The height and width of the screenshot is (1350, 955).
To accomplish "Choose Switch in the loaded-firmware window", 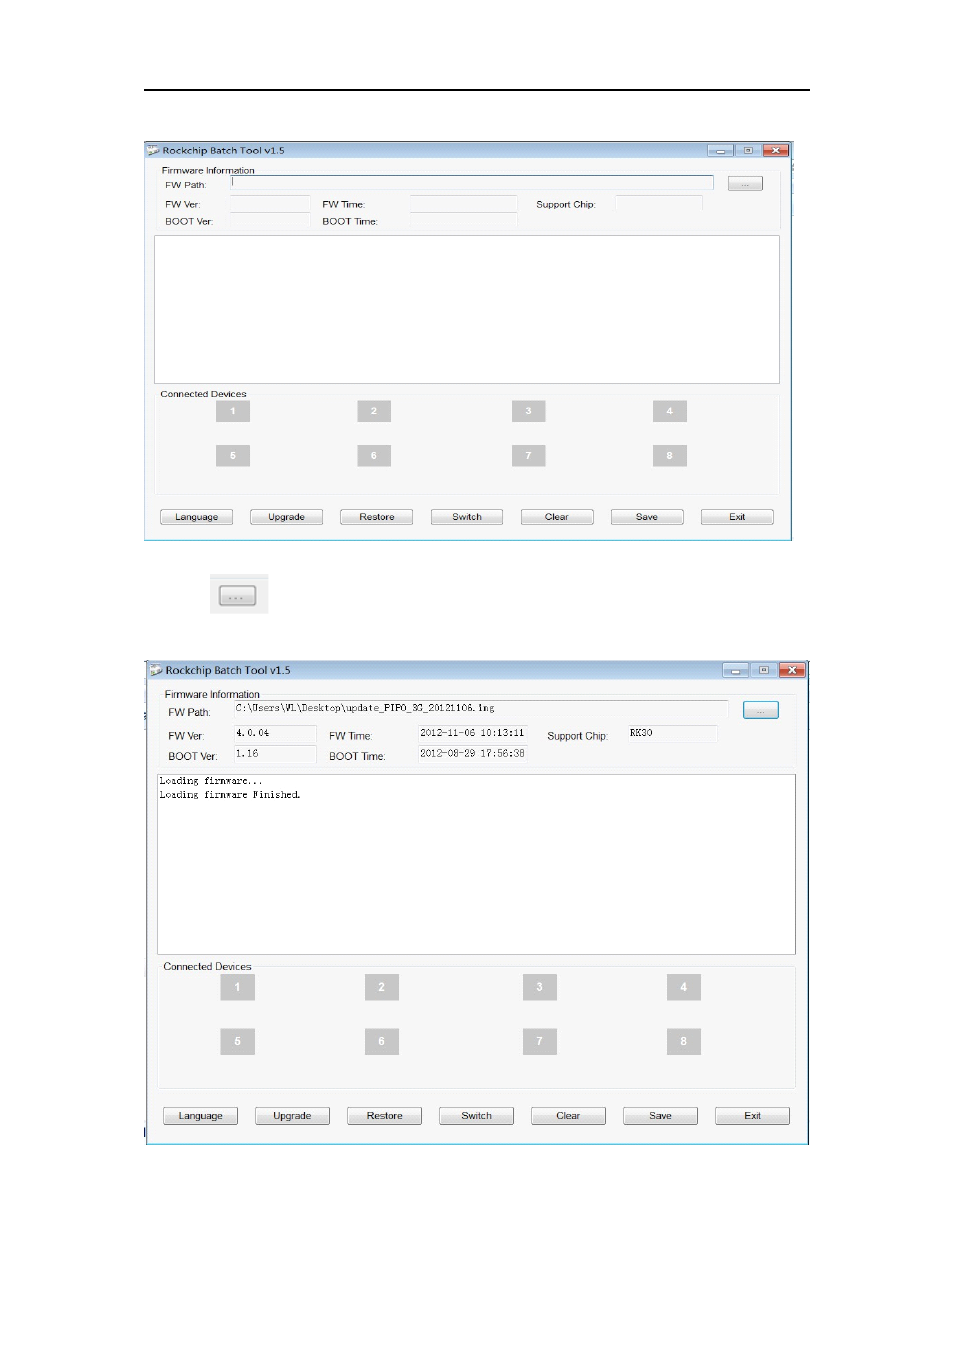I will [x=477, y=1116].
